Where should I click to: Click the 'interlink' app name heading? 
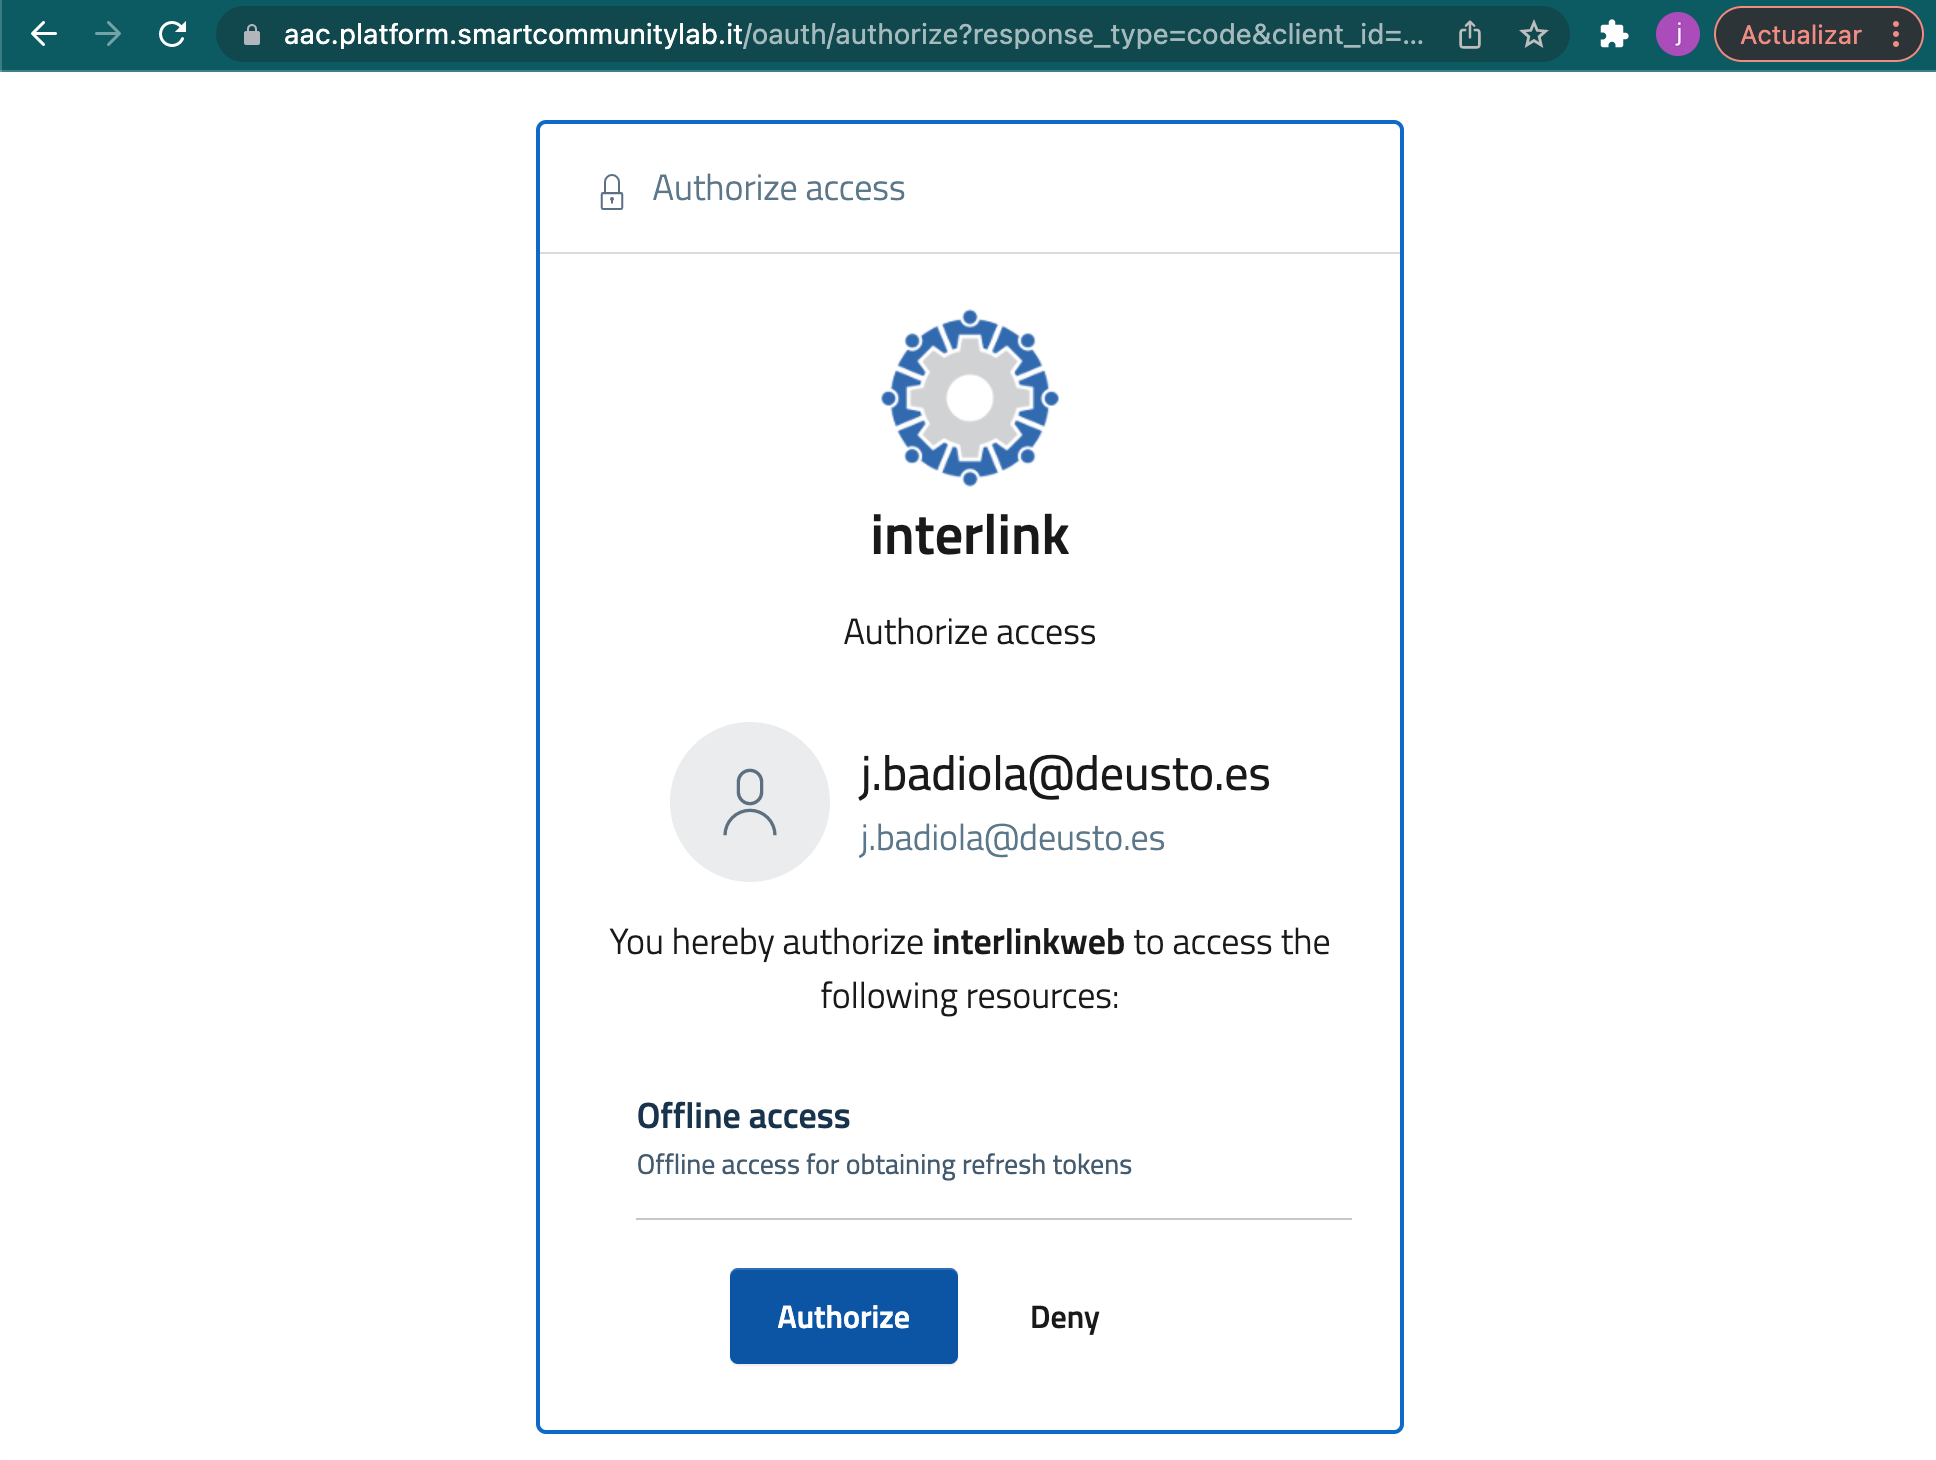(969, 535)
